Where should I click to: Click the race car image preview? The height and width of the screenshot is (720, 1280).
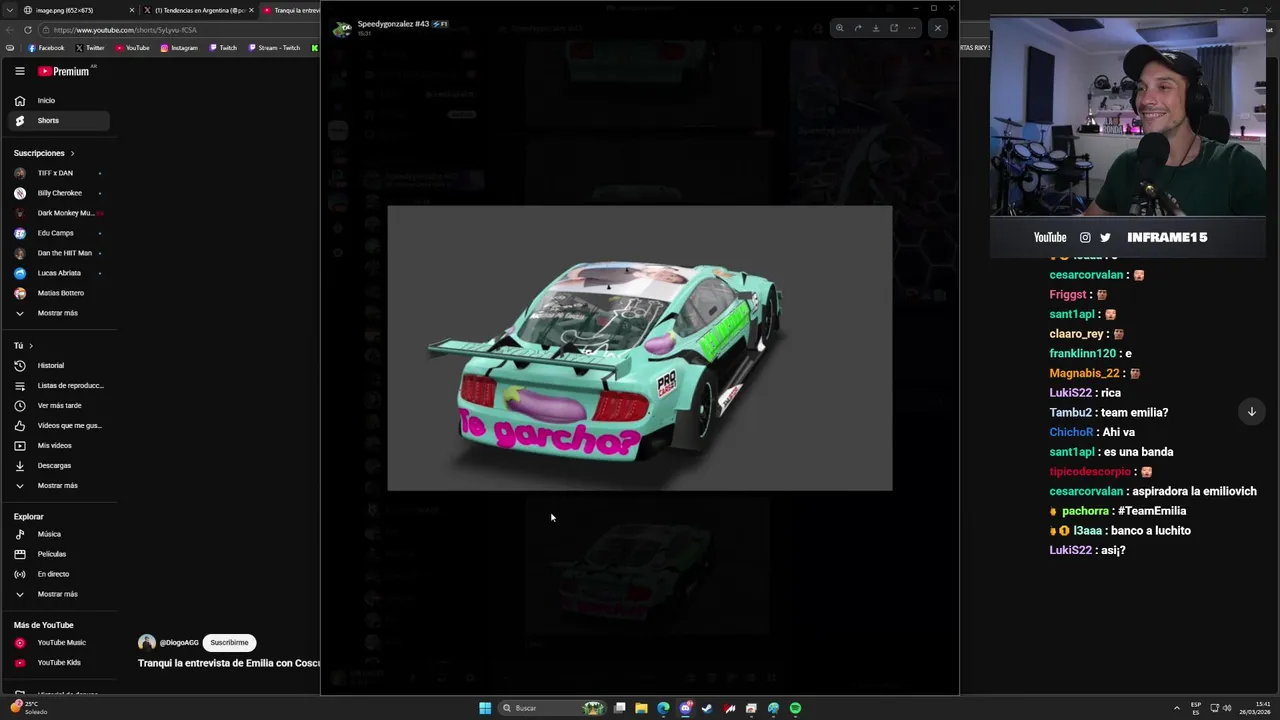(x=640, y=348)
